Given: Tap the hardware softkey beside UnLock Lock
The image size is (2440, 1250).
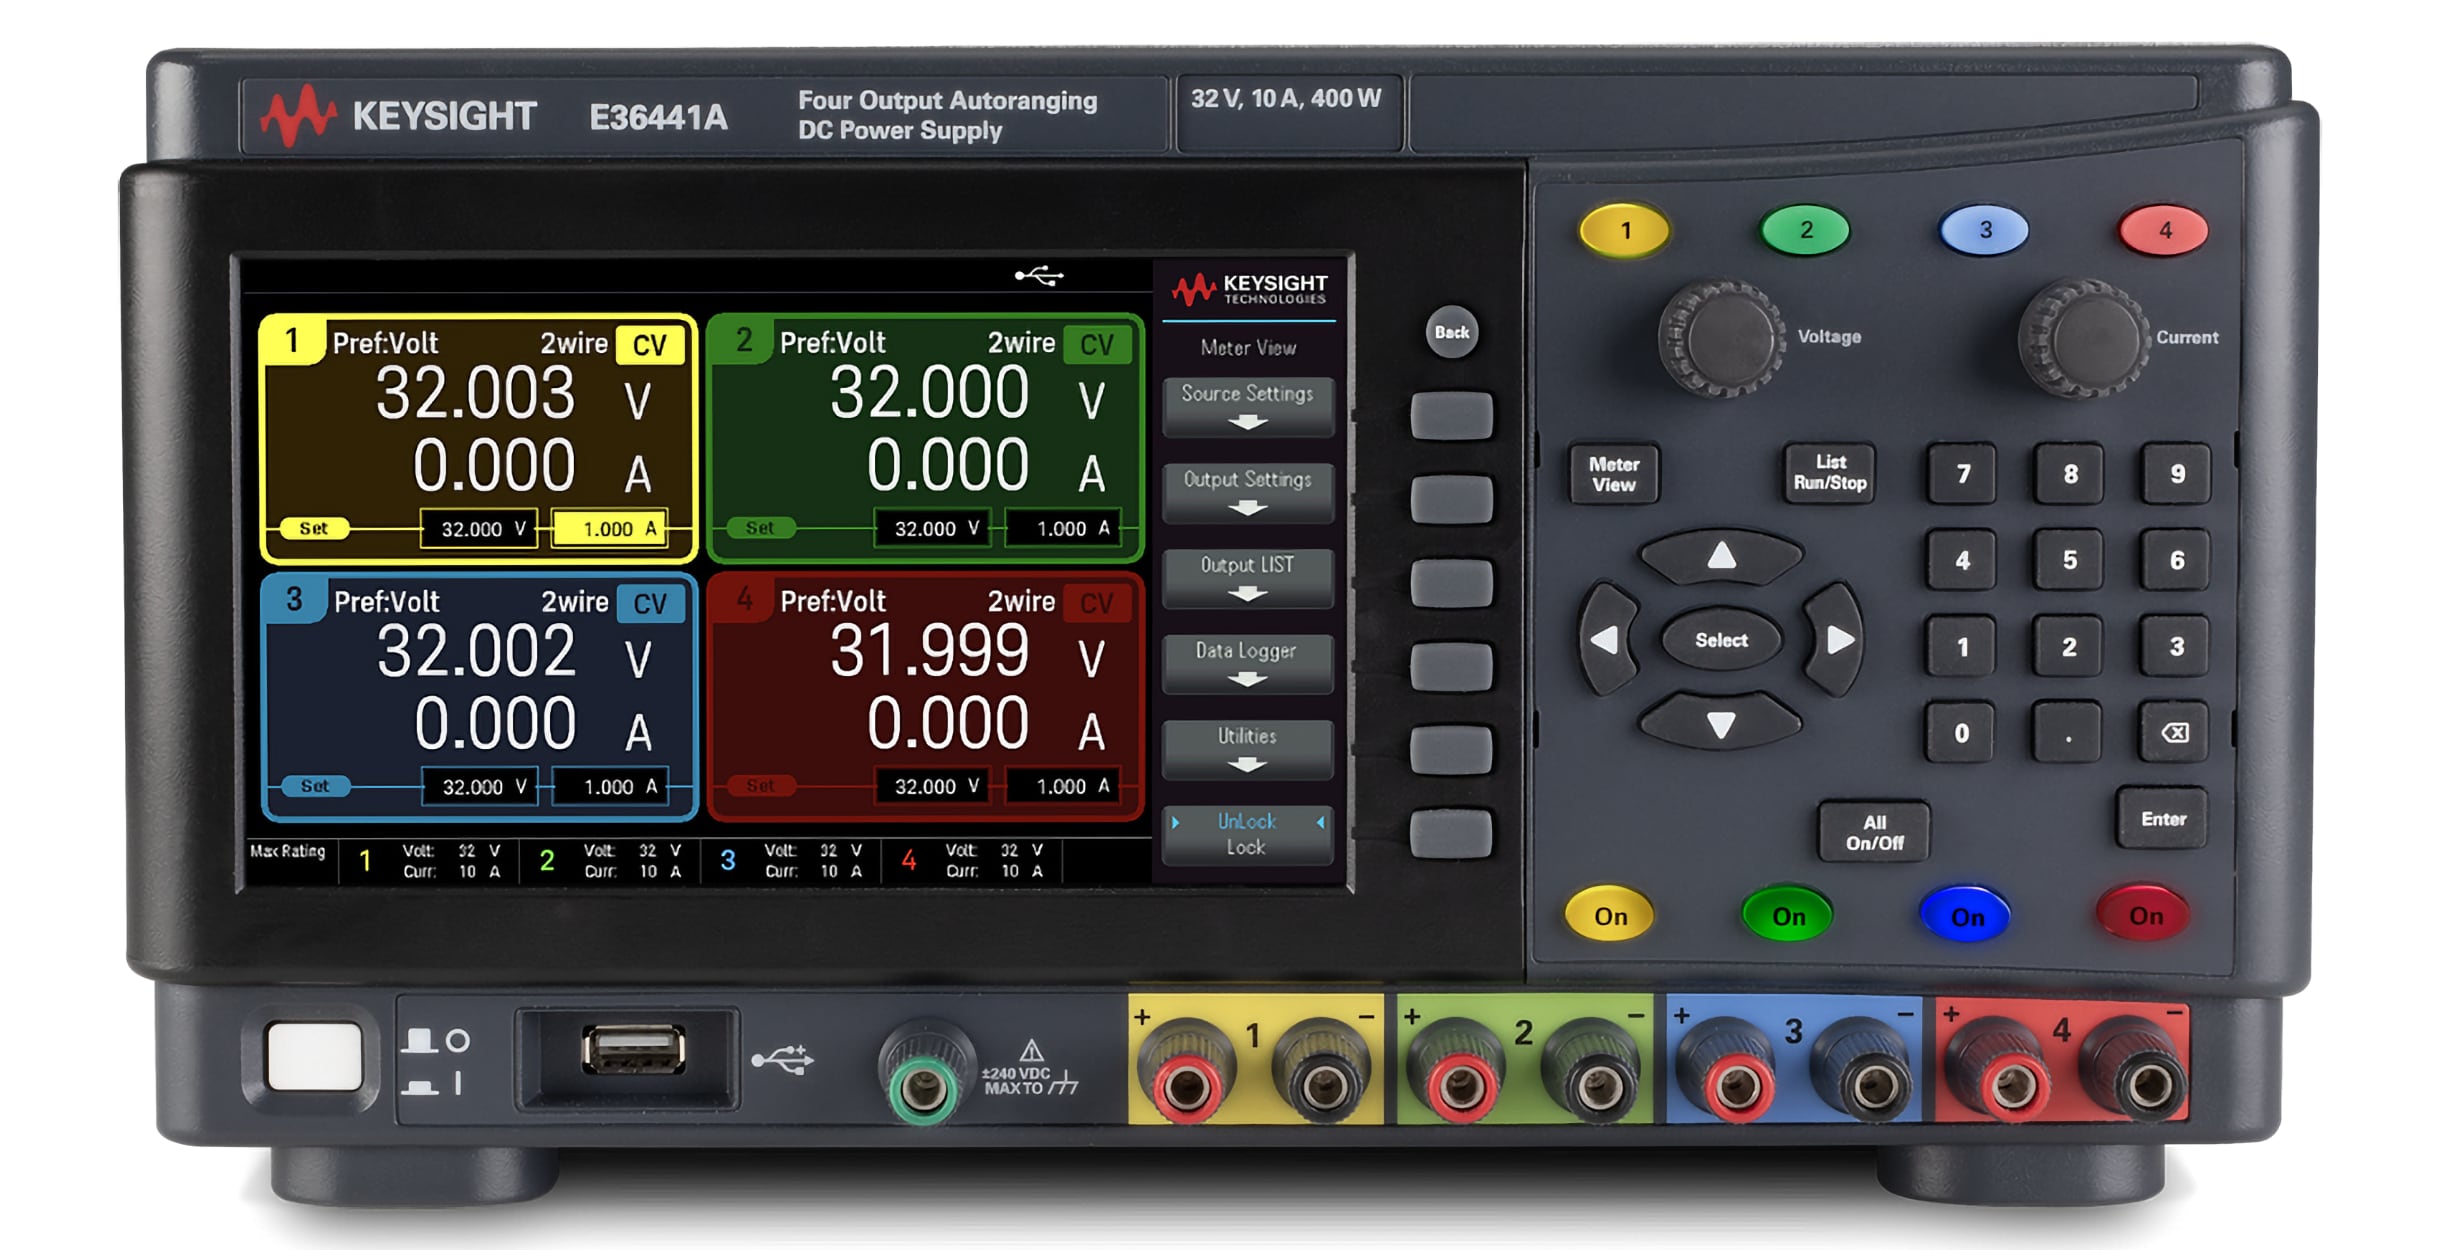Looking at the screenshot, I should pyautogui.click(x=1451, y=834).
